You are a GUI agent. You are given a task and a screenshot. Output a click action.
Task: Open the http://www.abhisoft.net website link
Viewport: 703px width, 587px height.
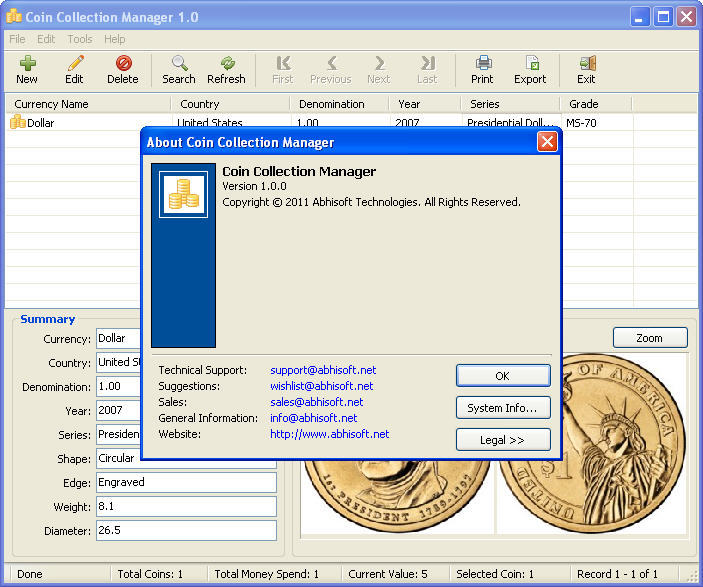tap(330, 434)
